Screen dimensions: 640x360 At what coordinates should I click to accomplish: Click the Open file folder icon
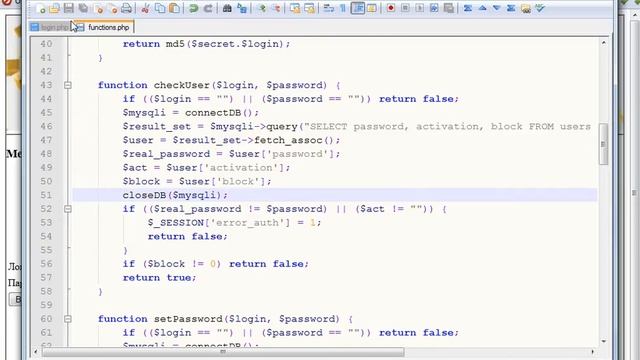coord(55,8)
